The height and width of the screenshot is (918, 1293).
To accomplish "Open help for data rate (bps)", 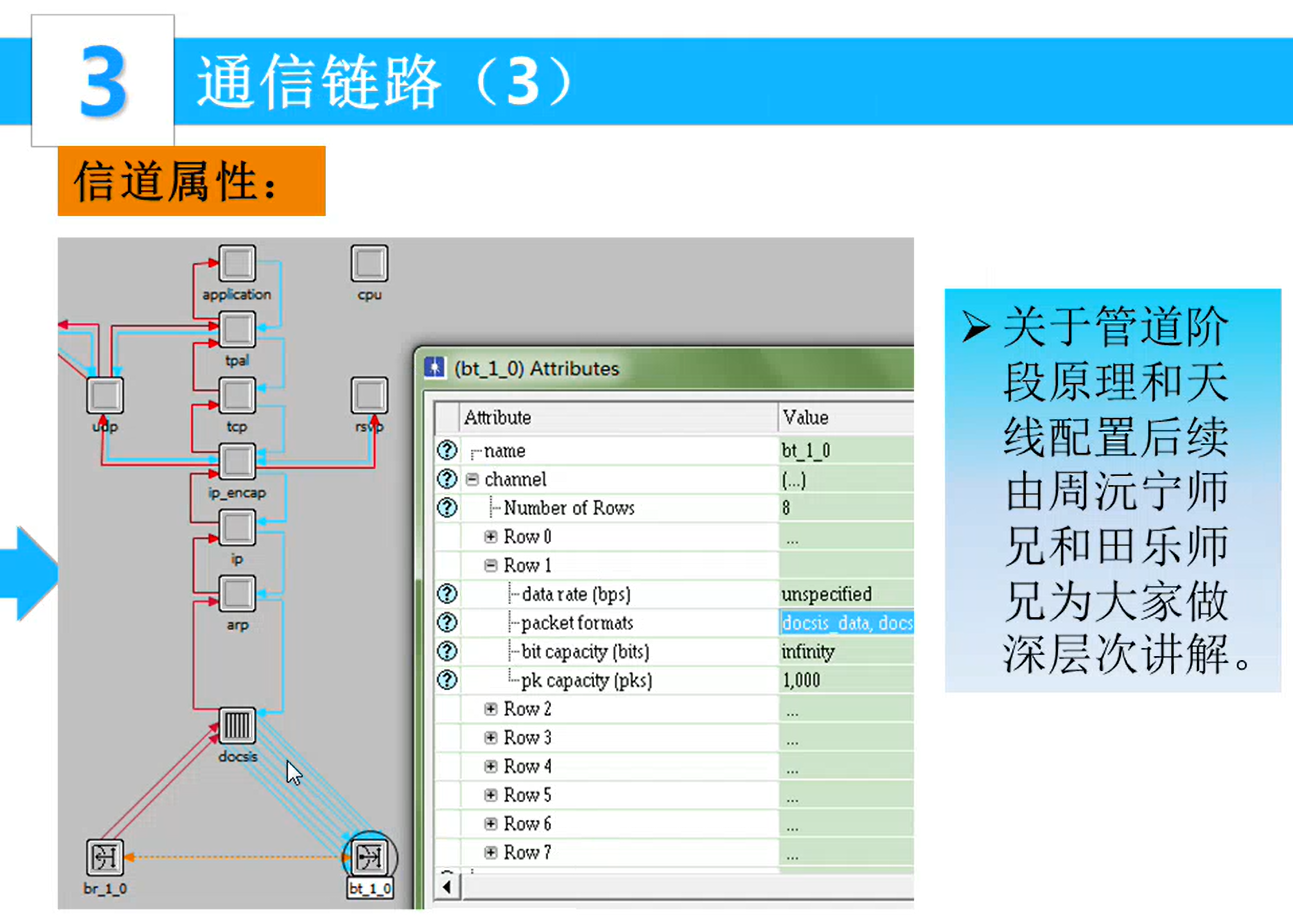I will 447,594.
